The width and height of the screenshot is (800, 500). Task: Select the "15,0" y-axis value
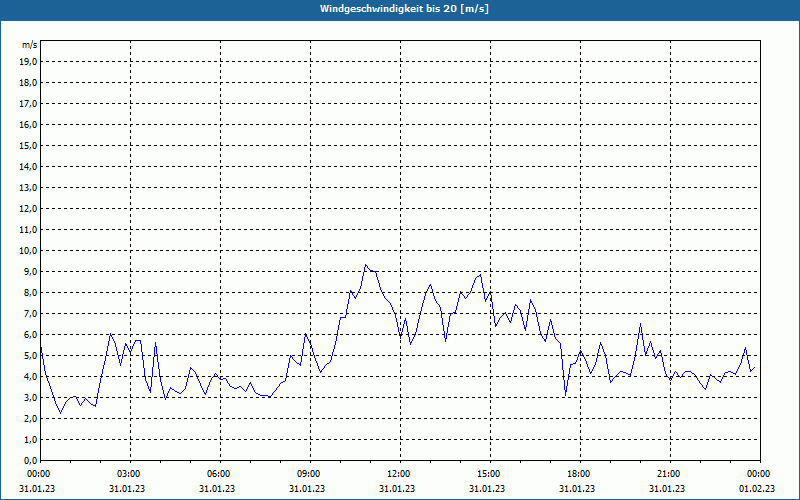click(28, 145)
